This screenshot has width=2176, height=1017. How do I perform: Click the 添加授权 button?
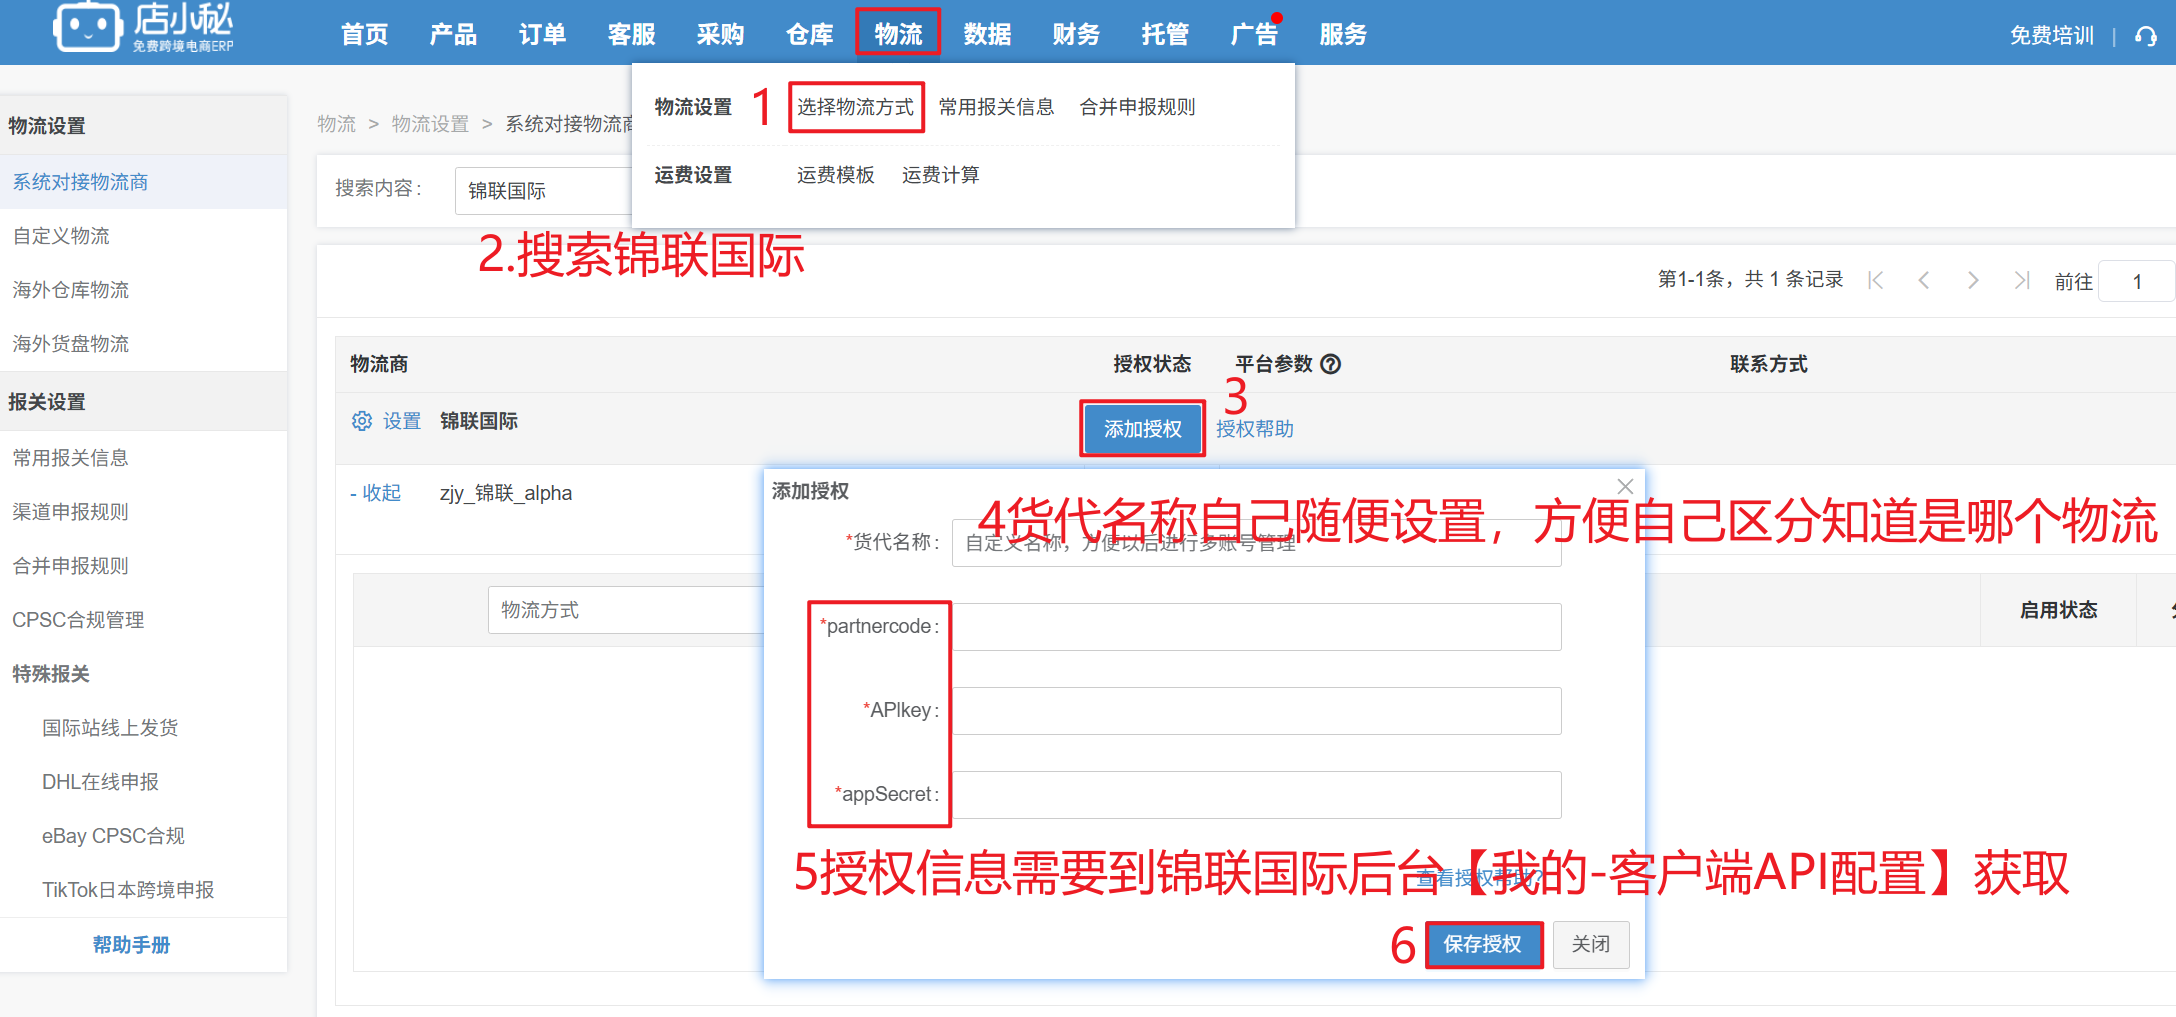coord(1142,429)
